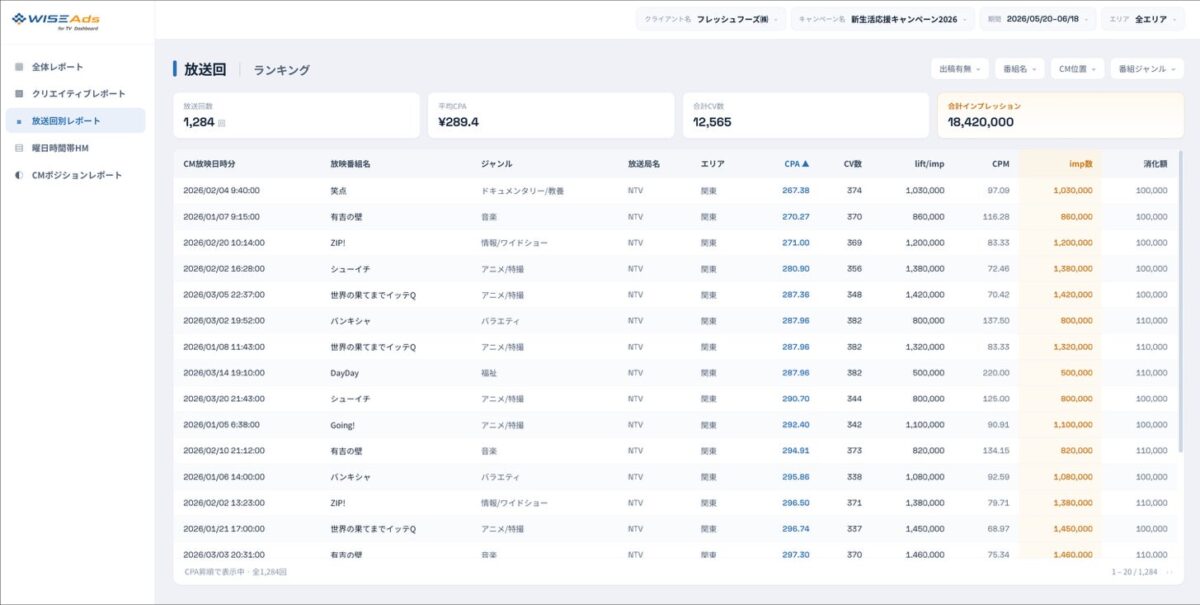Sort by CV数 column header
1200x605 pixels.
click(852, 164)
